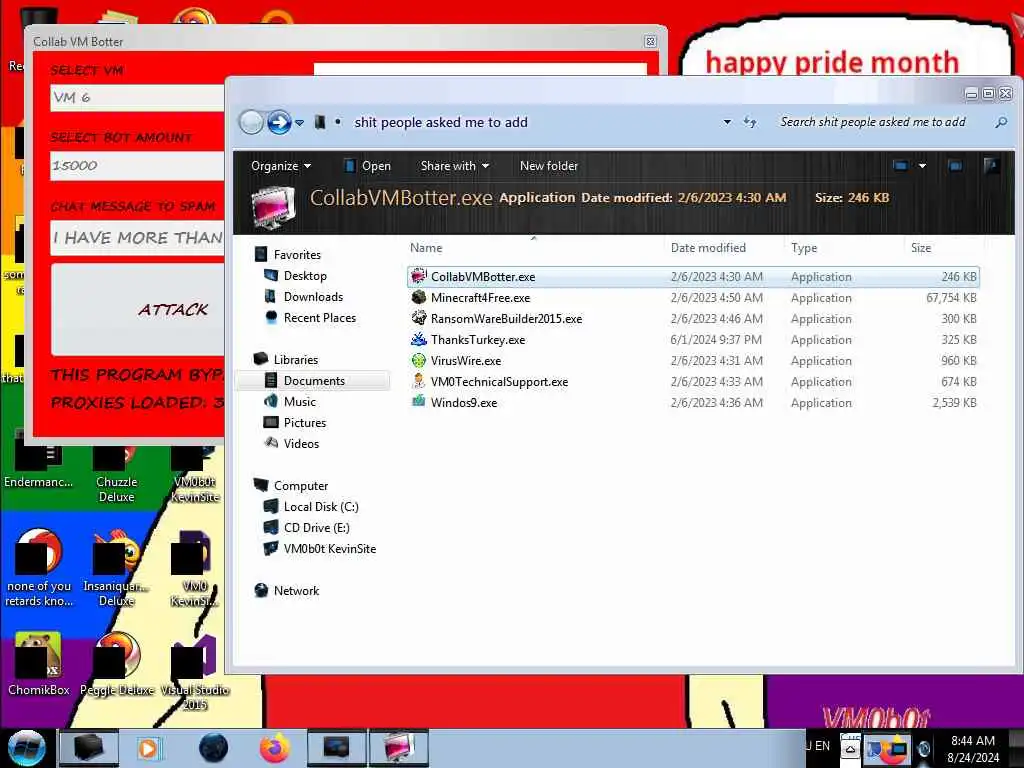Open the Organize menu
Image resolution: width=1024 pixels, height=768 pixels.
pos(281,166)
